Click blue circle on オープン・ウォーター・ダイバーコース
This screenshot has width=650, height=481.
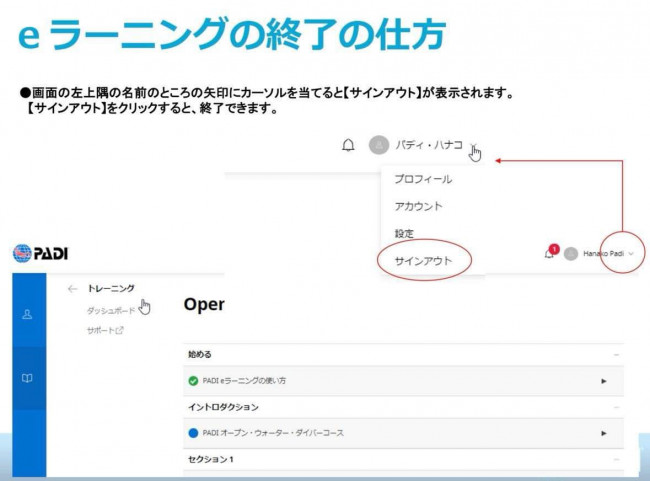click(x=193, y=433)
